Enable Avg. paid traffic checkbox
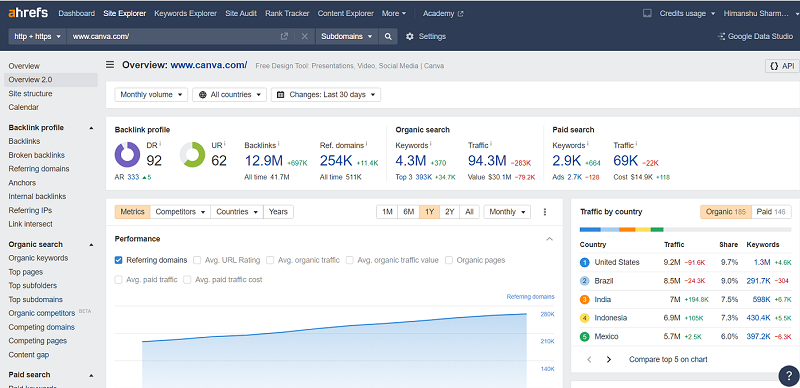The height and width of the screenshot is (388, 800). click(x=118, y=279)
